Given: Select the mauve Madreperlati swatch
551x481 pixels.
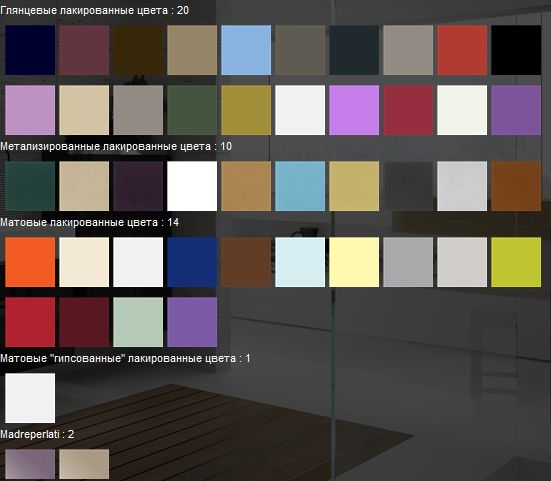Looking at the screenshot, I should (x=30, y=464).
